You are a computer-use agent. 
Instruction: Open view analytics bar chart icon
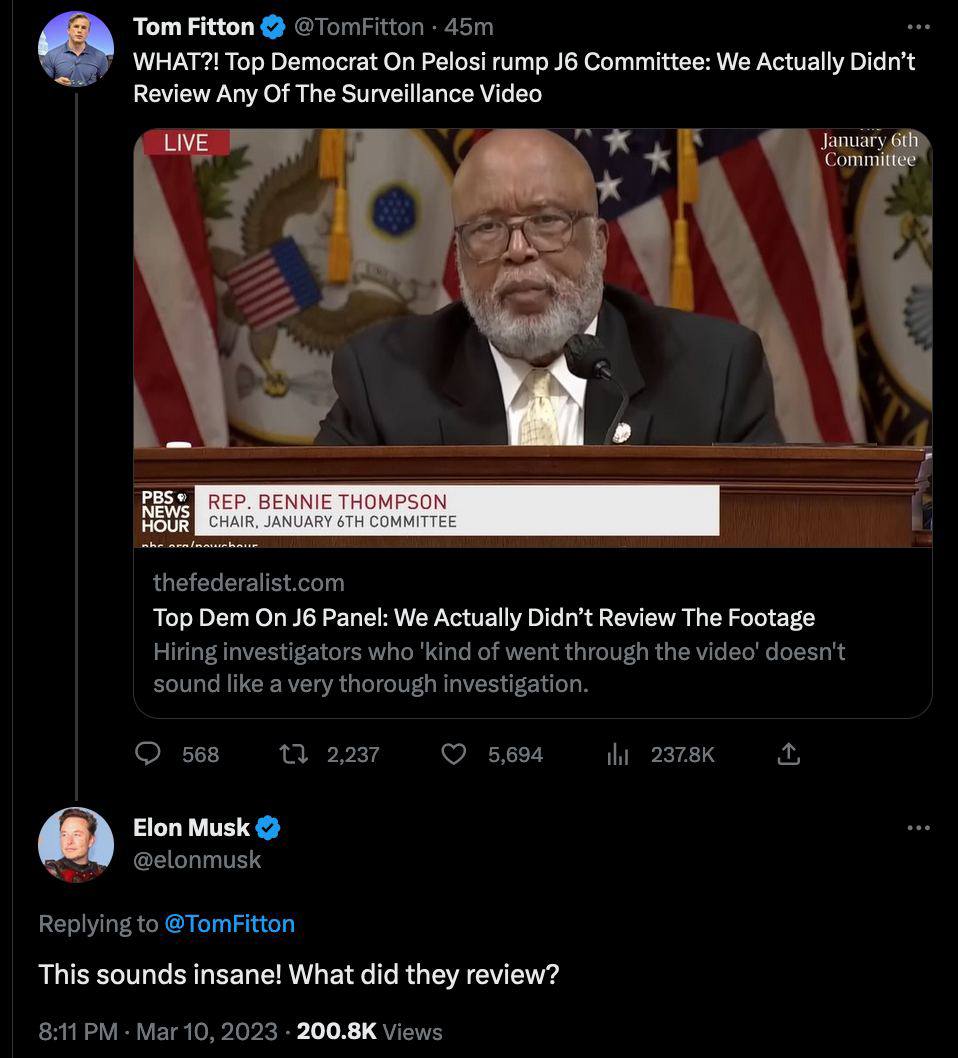click(x=617, y=753)
